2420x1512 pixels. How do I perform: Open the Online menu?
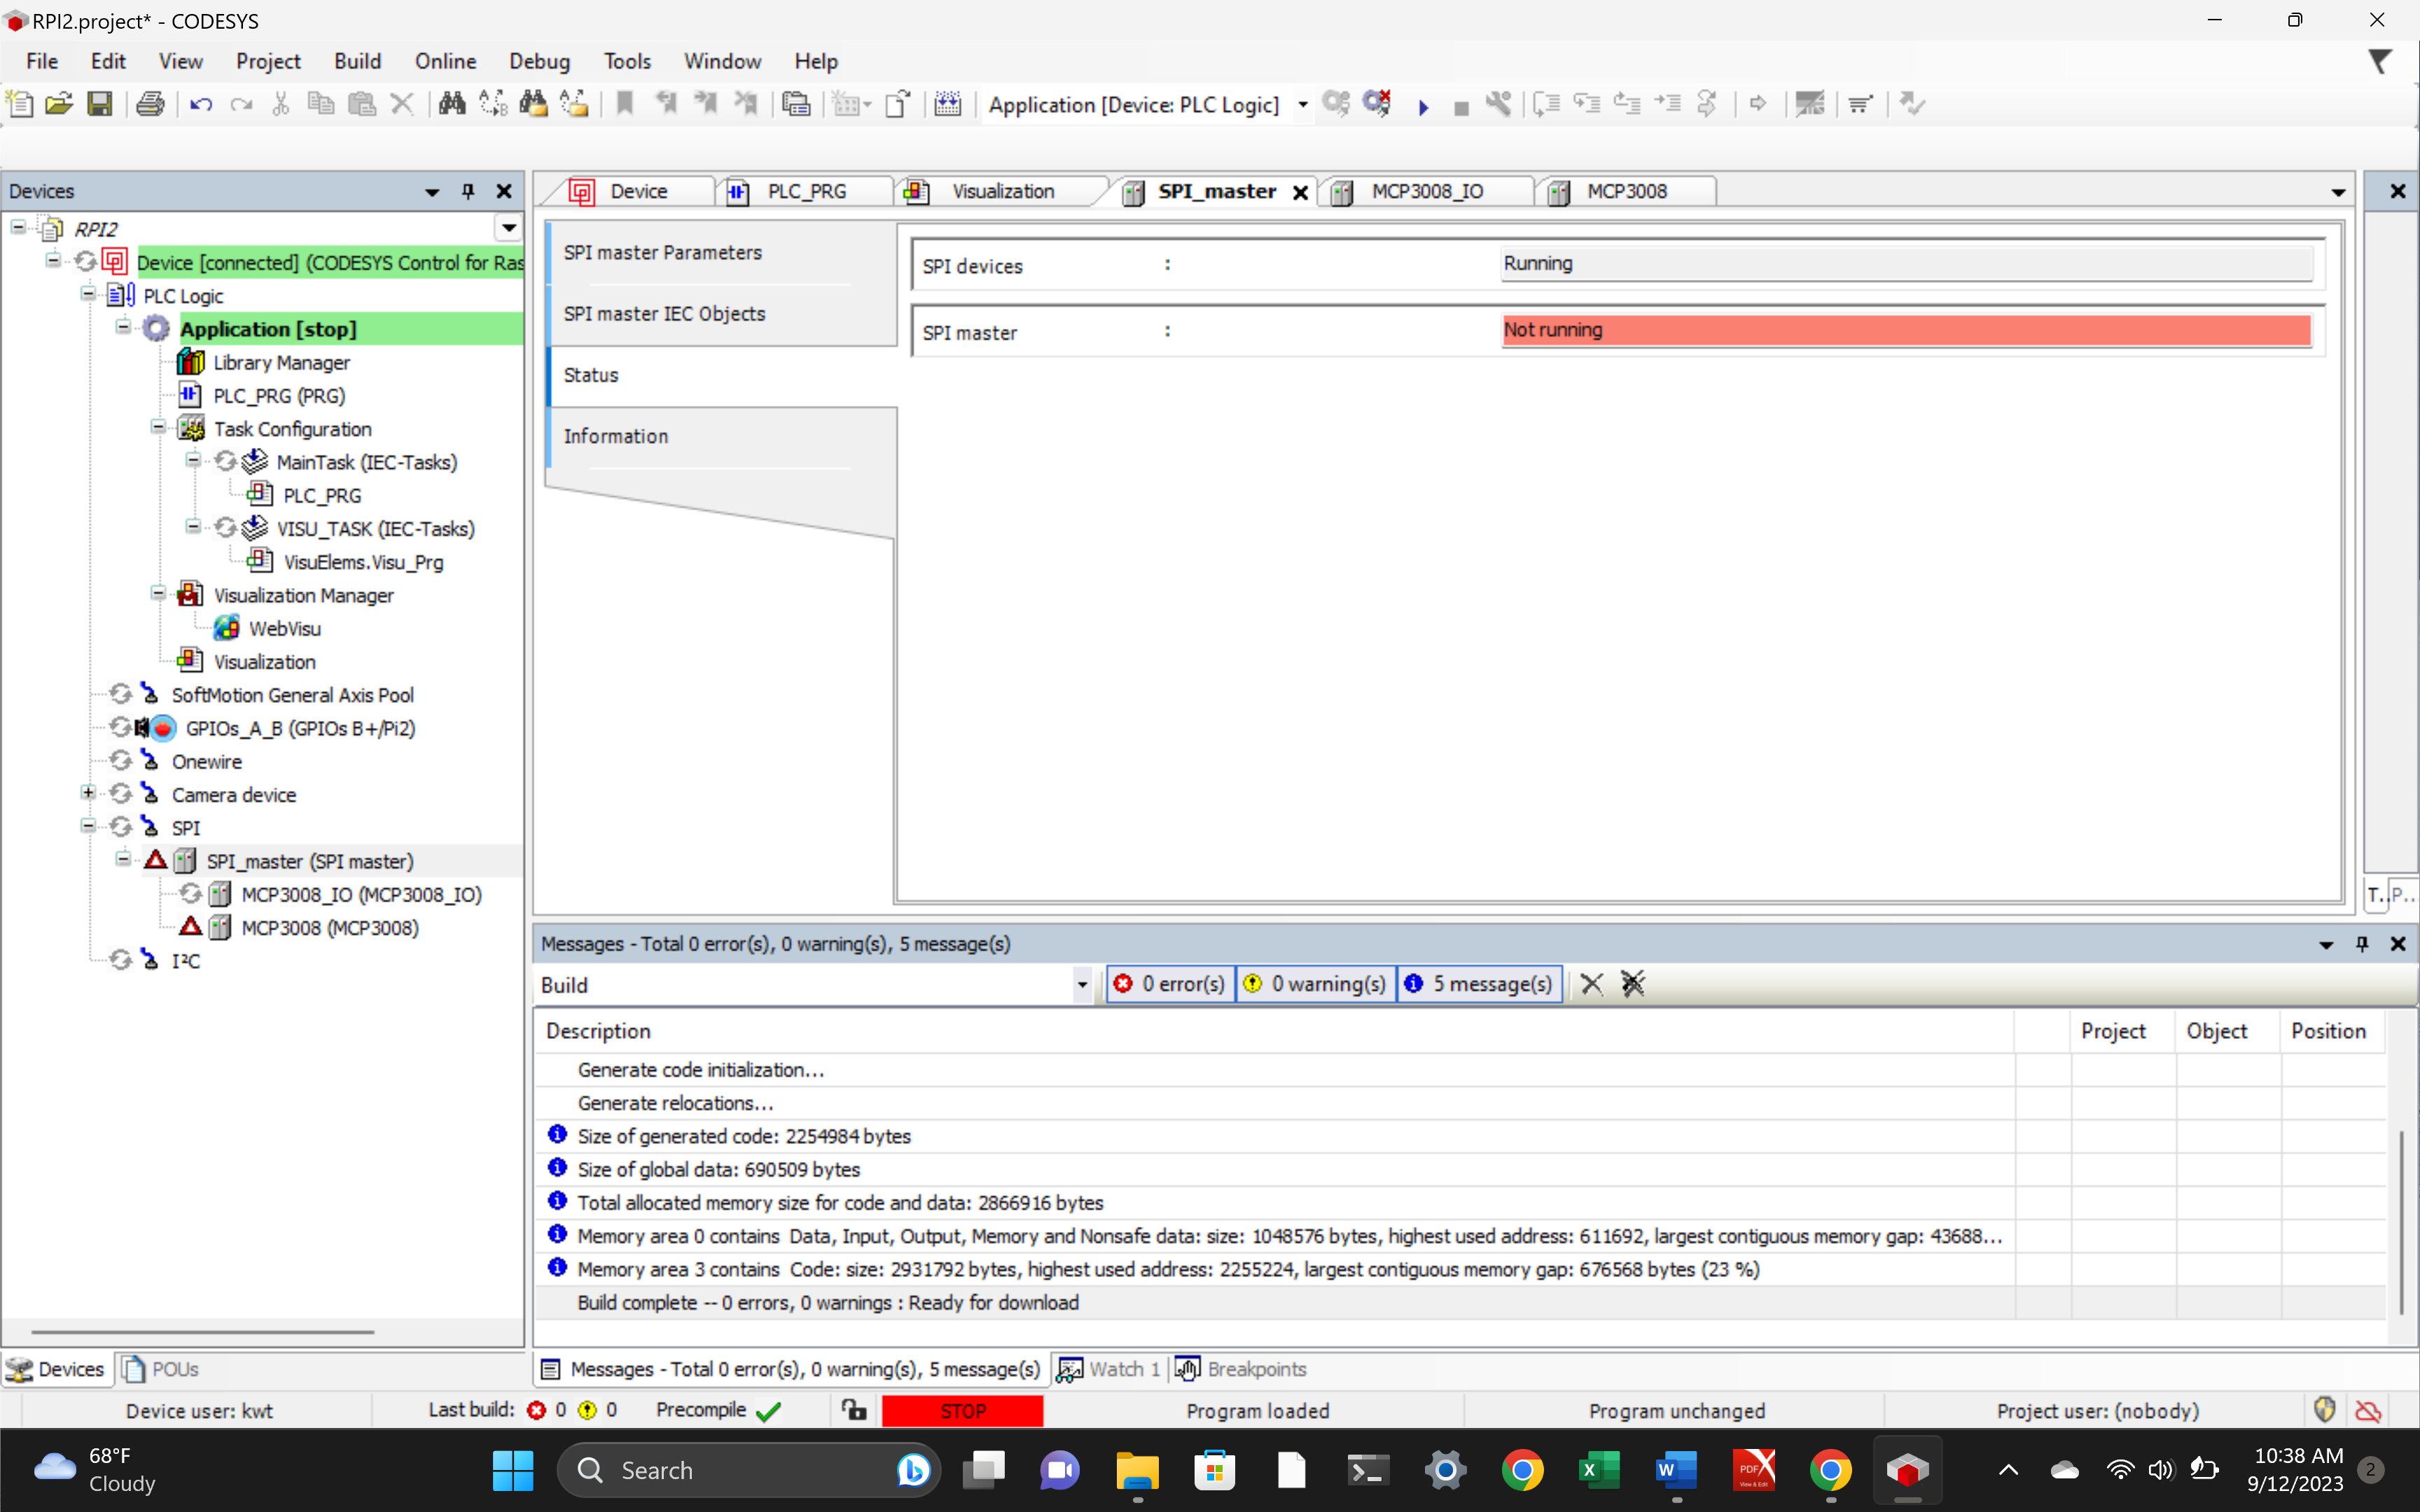[x=445, y=61]
